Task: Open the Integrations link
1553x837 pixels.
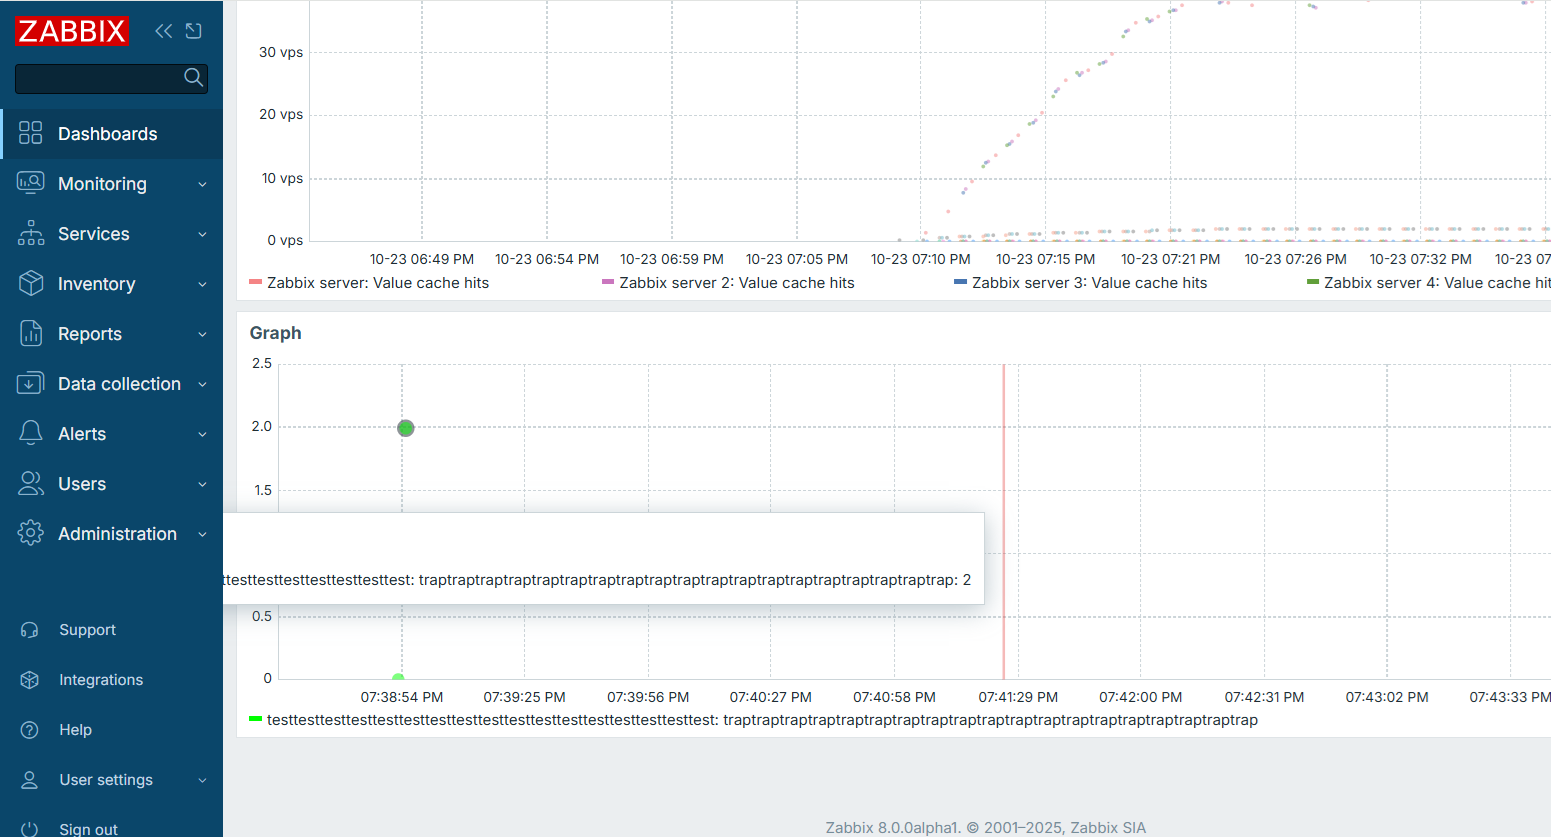Action: [x=101, y=680]
